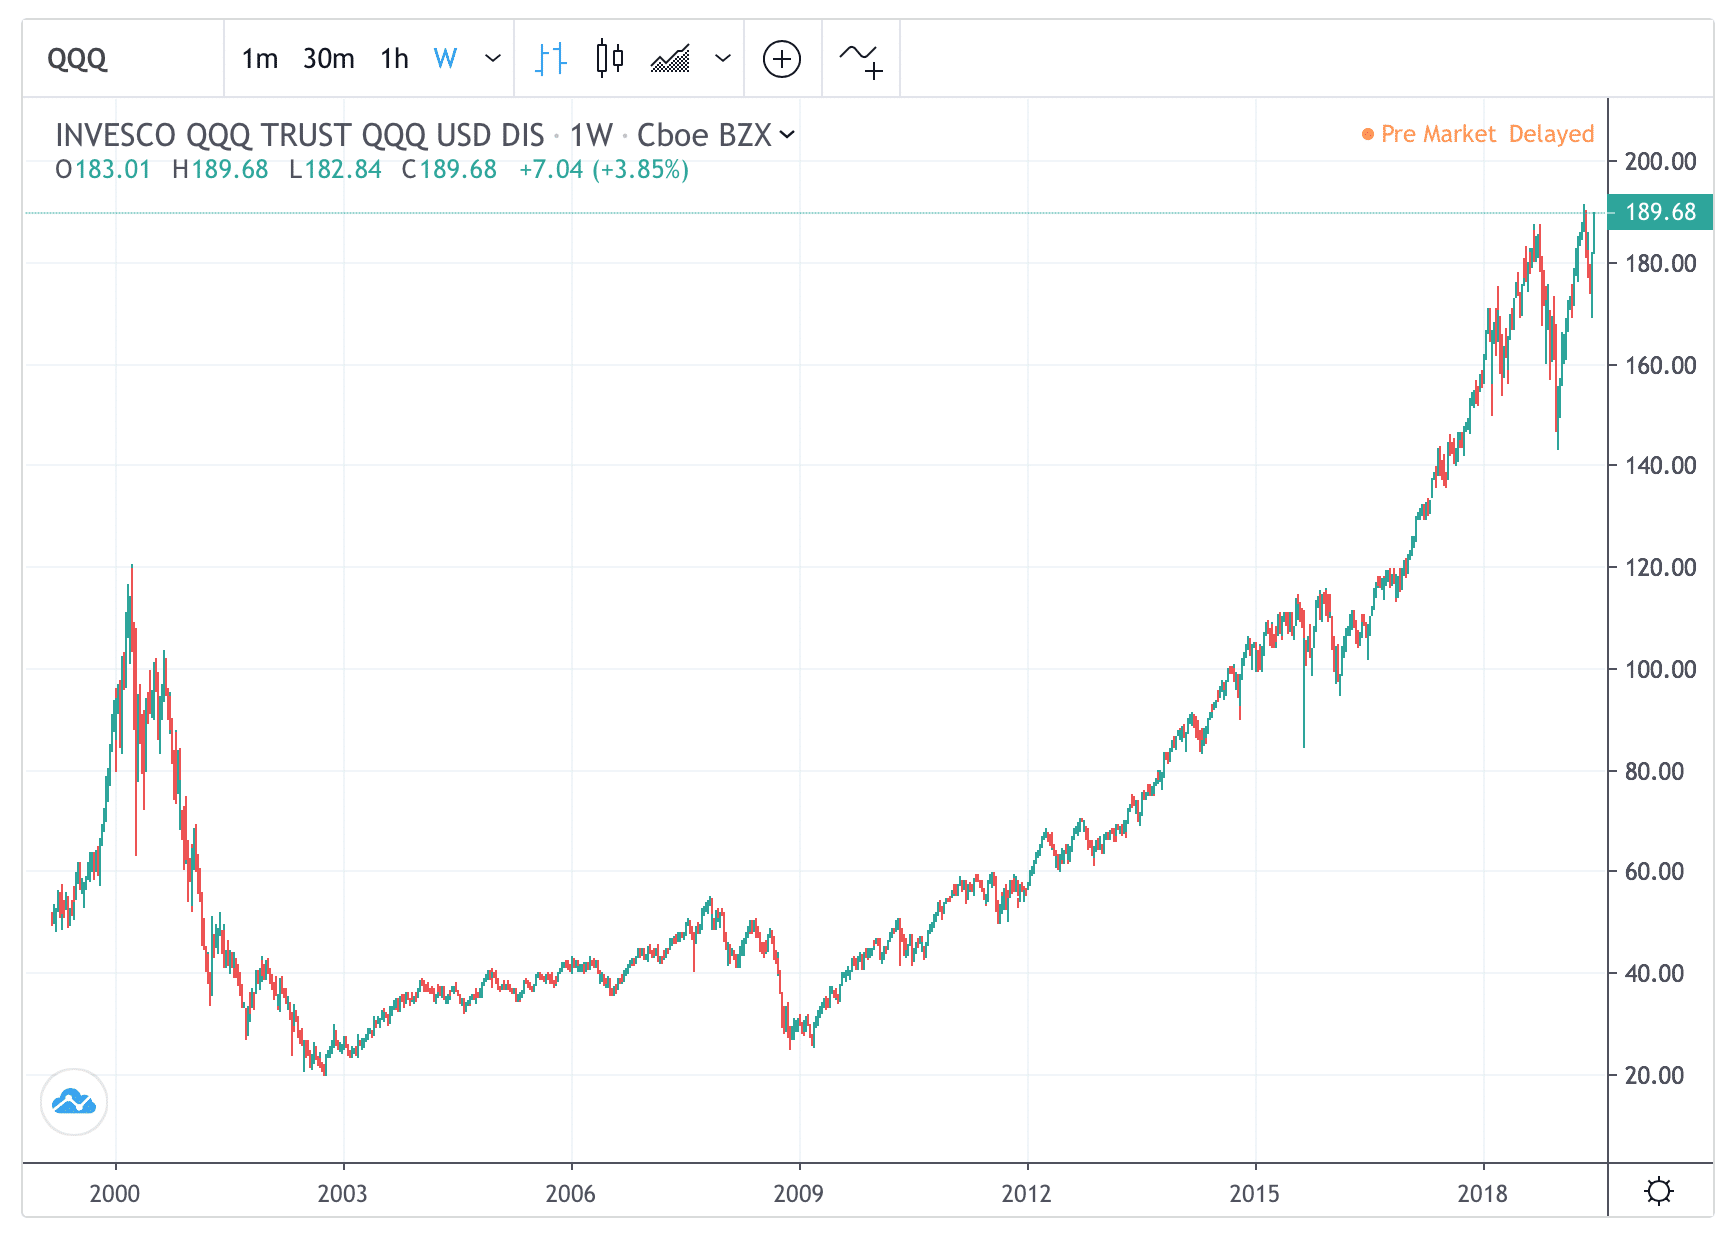The height and width of the screenshot is (1240, 1736).
Task: Click the 140.00 price axis label
Action: [1660, 465]
